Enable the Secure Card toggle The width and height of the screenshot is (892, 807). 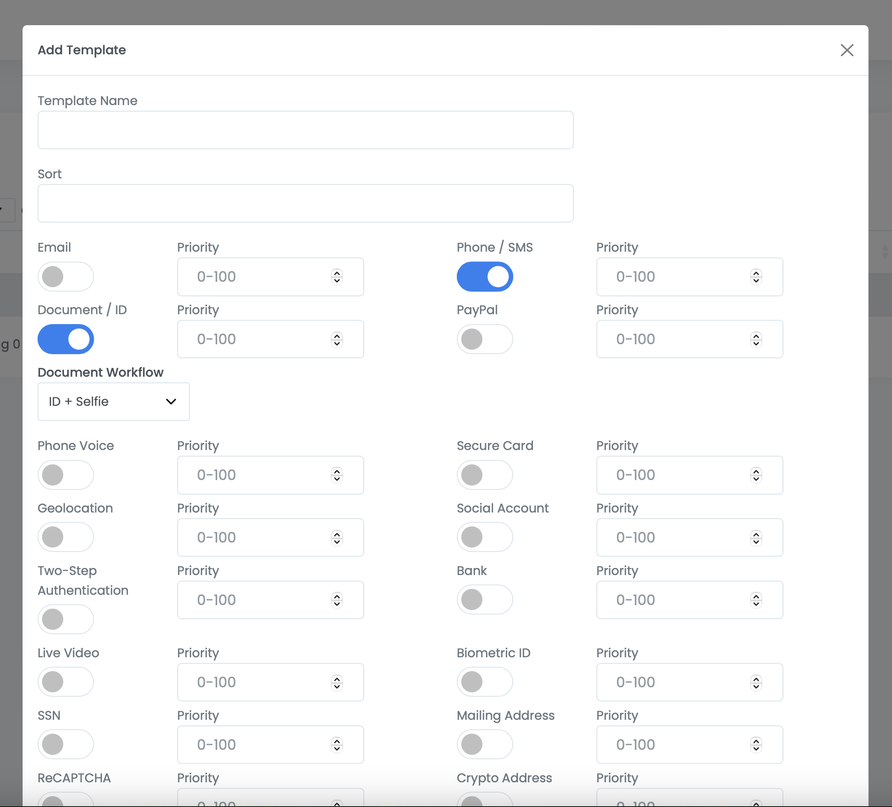click(485, 475)
